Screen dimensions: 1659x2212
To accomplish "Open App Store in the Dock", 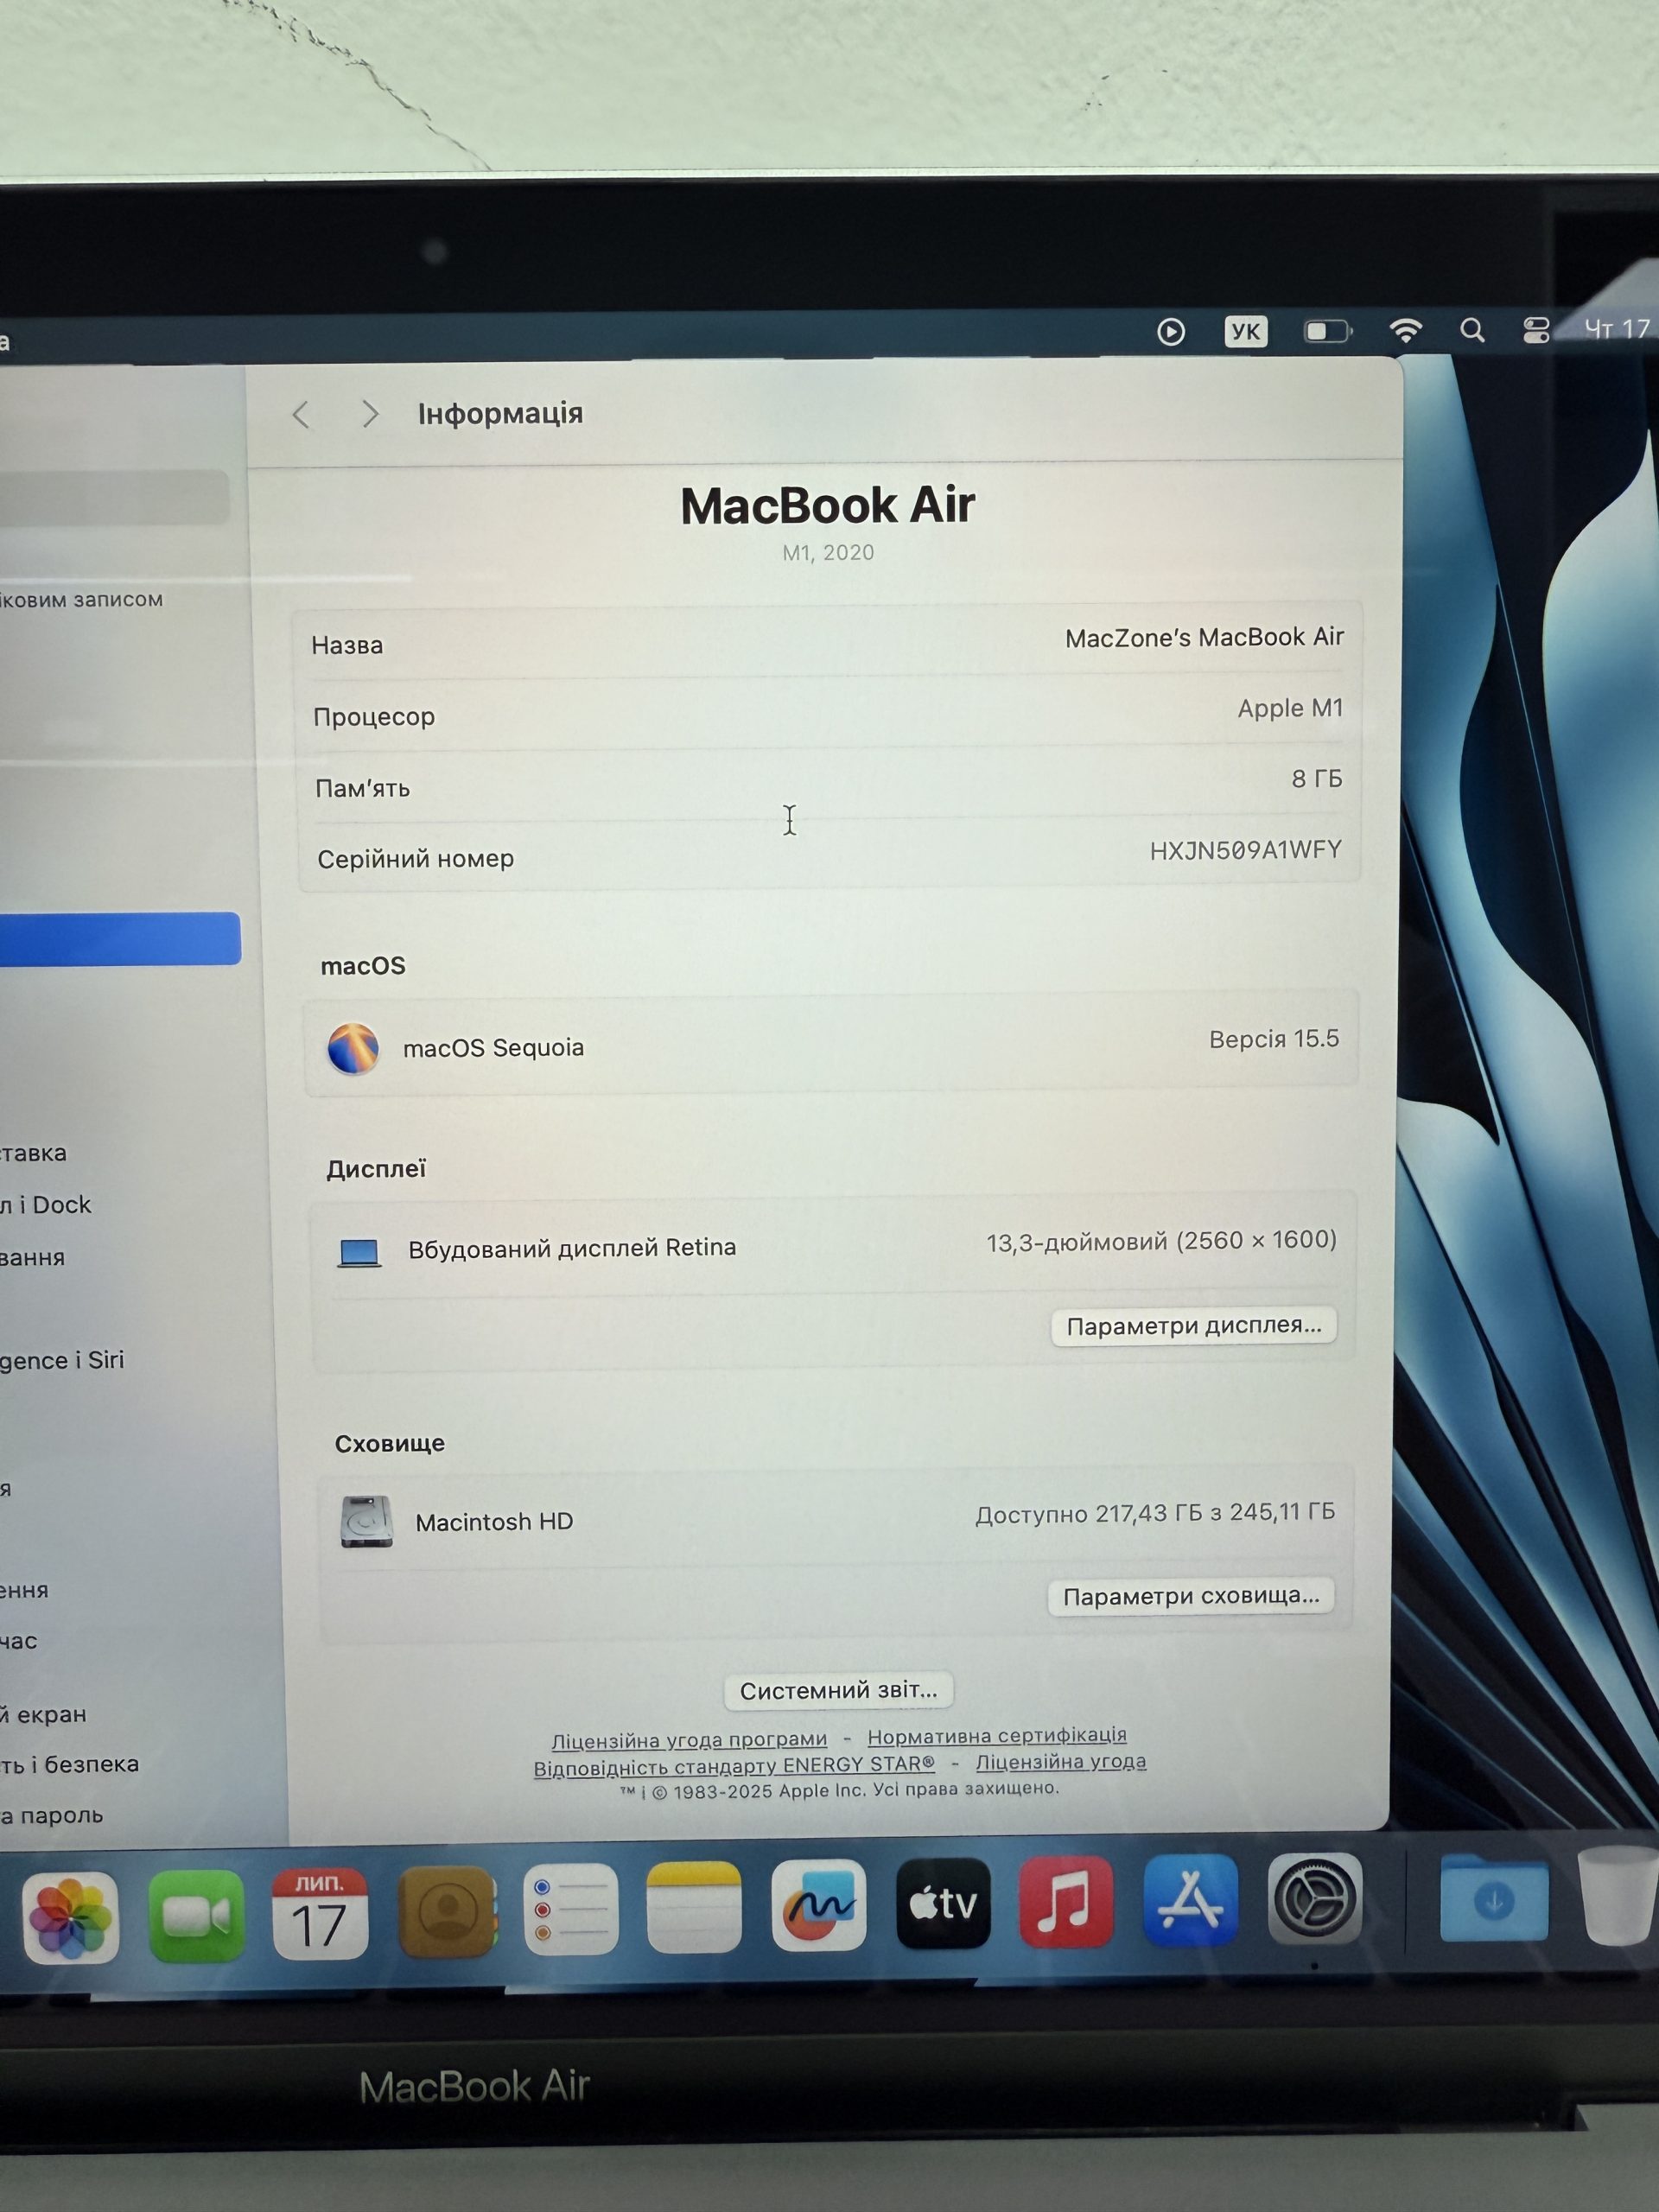I will click(1190, 1898).
